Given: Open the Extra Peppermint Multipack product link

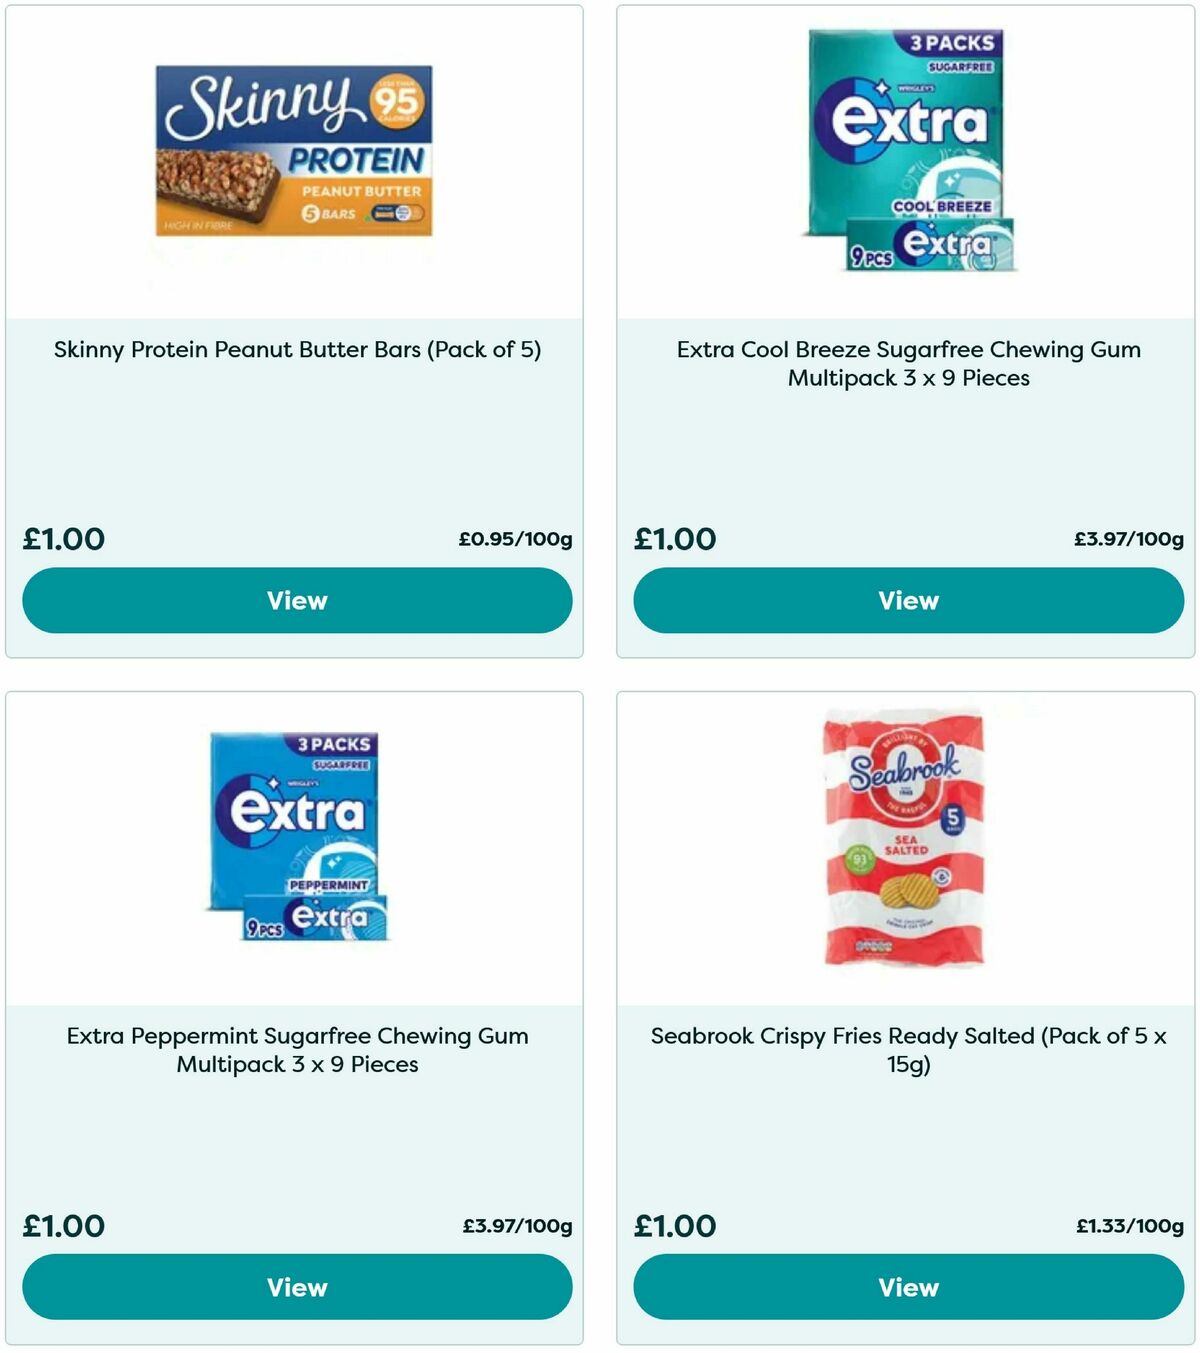Looking at the screenshot, I should click(297, 1050).
